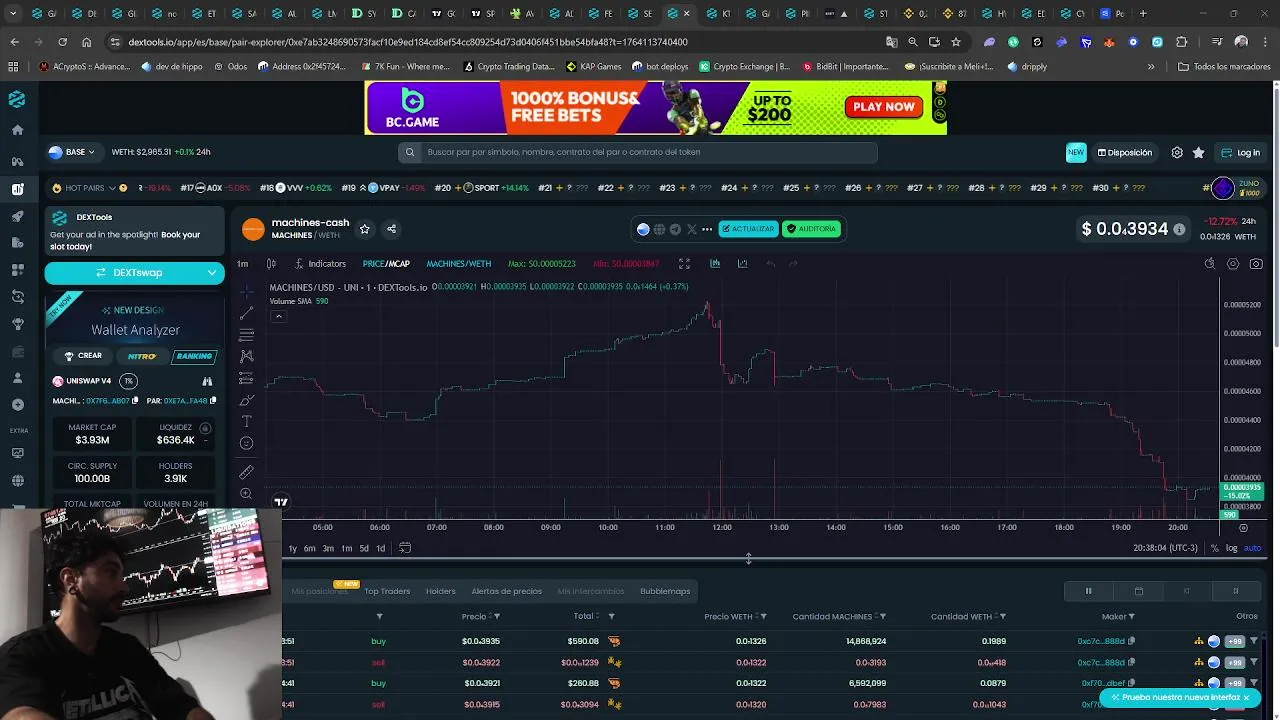Filter by Cantidad WETH column
Screen dimensions: 1280x720
(1003, 617)
